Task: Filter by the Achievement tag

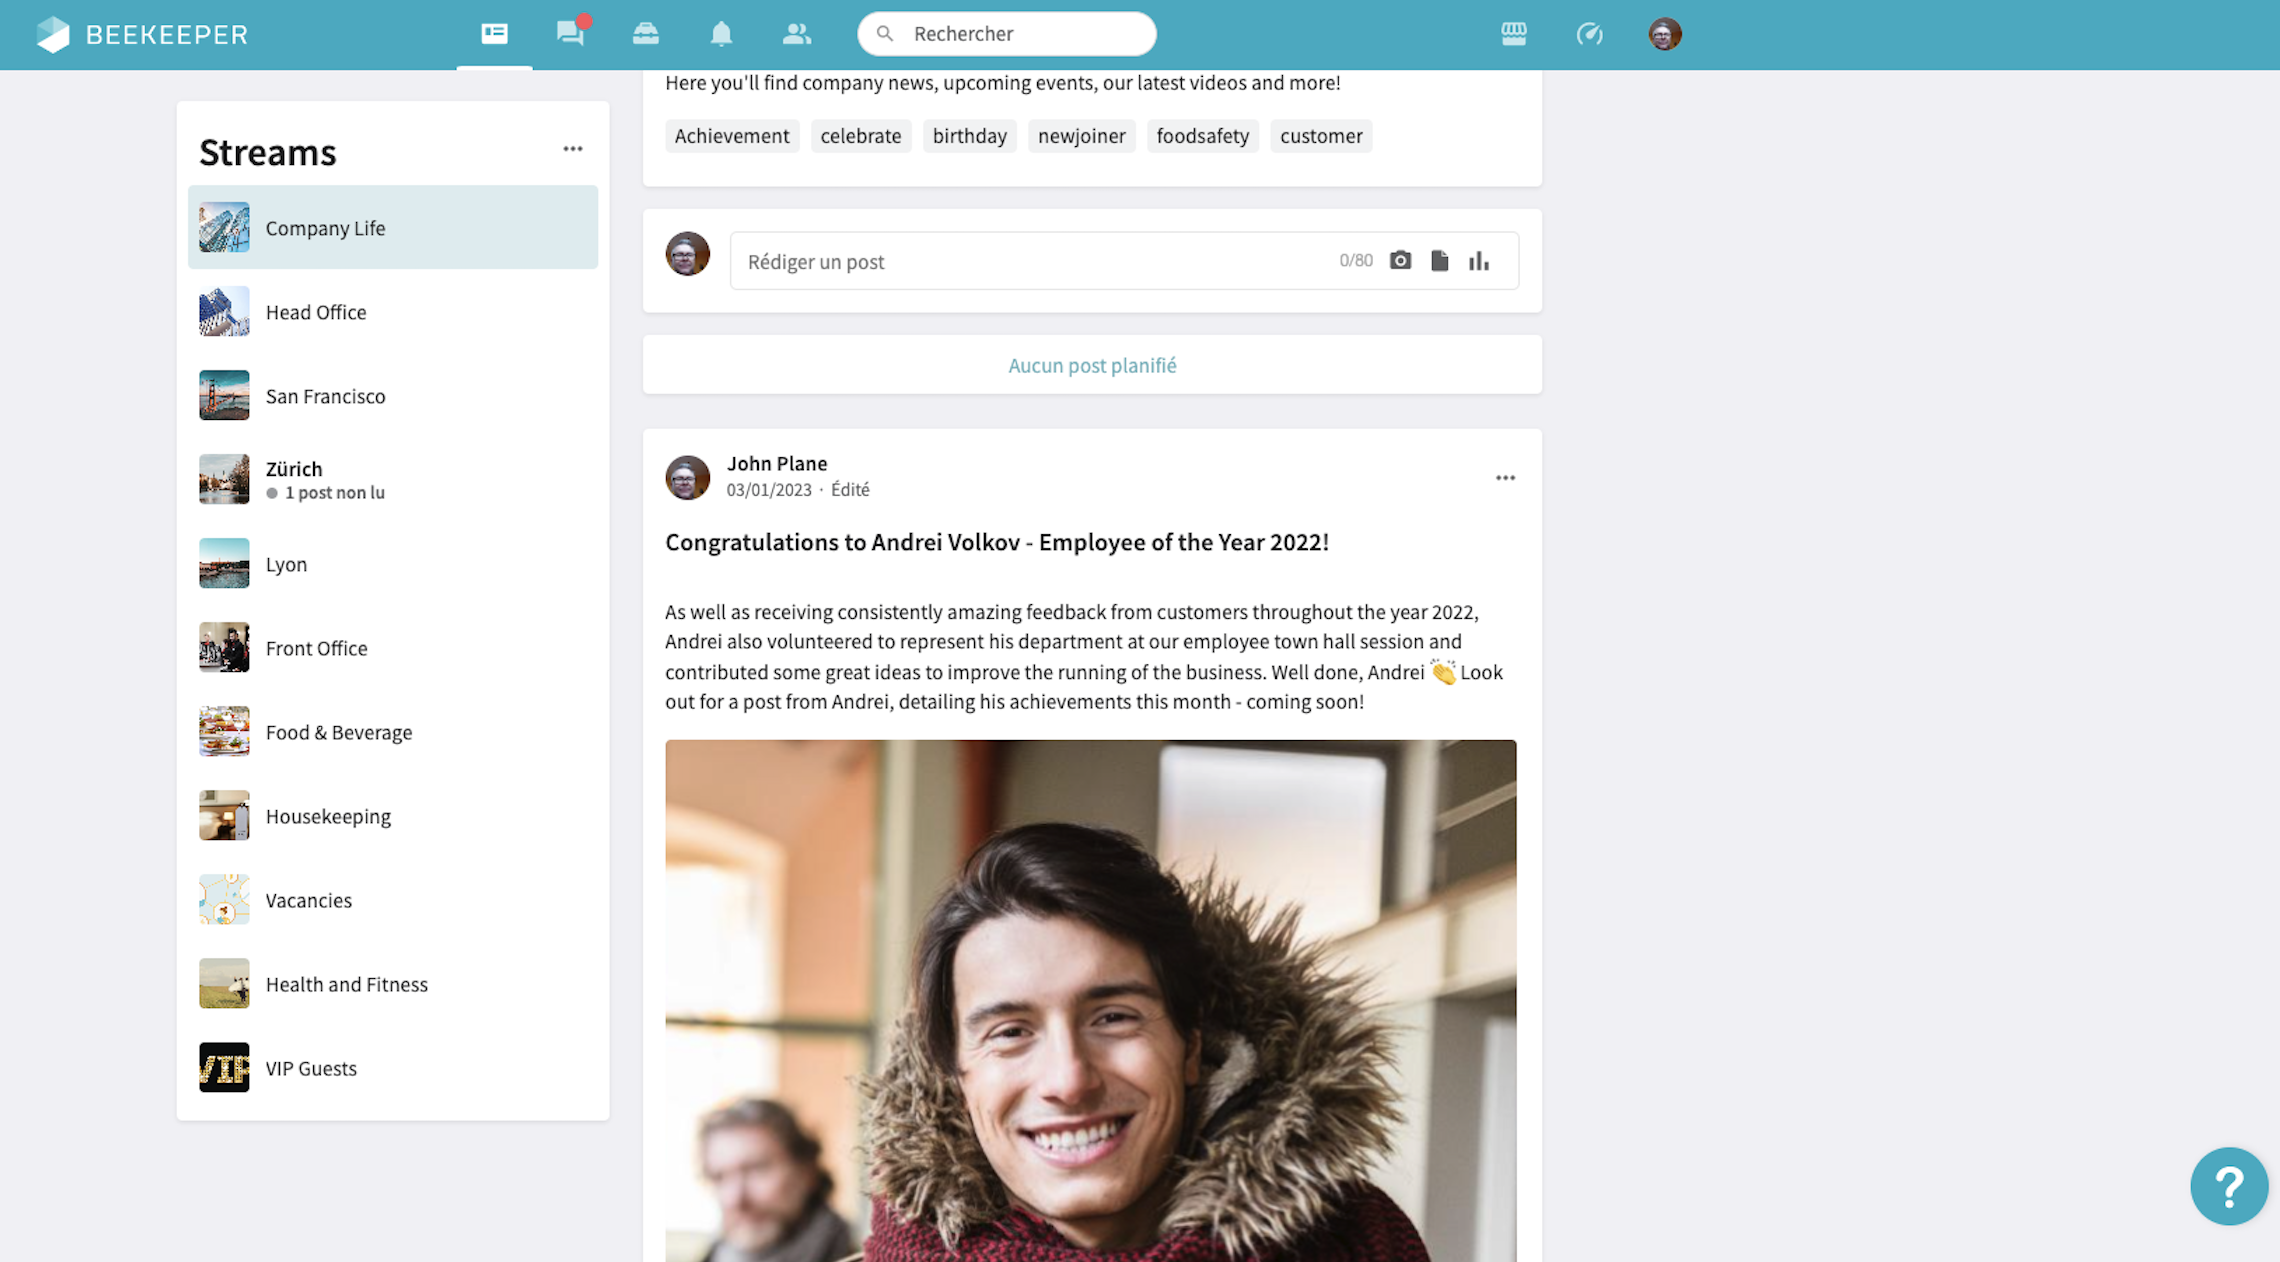Action: (x=731, y=136)
